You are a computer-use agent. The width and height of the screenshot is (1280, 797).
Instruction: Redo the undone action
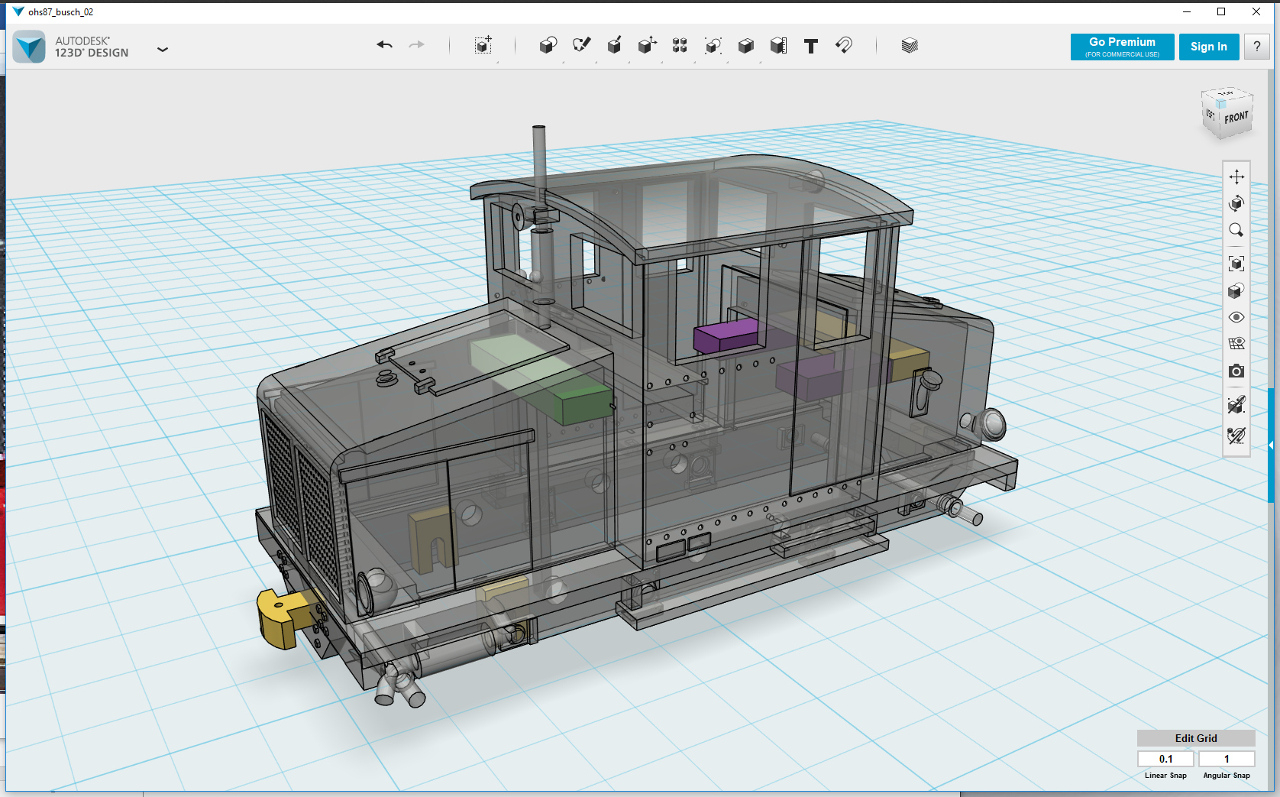tap(417, 45)
